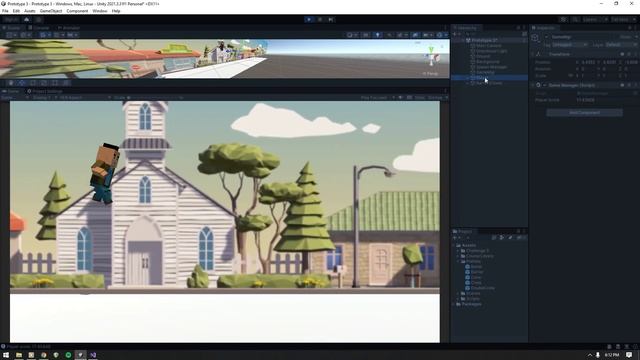
Task: Open the Component menu
Action: [77, 11]
